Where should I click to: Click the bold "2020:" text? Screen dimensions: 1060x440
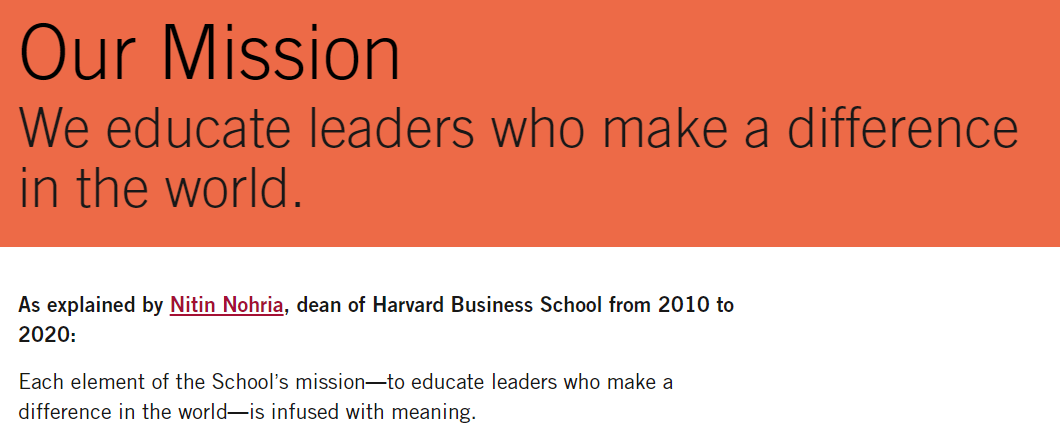pyautogui.click(x=47, y=335)
